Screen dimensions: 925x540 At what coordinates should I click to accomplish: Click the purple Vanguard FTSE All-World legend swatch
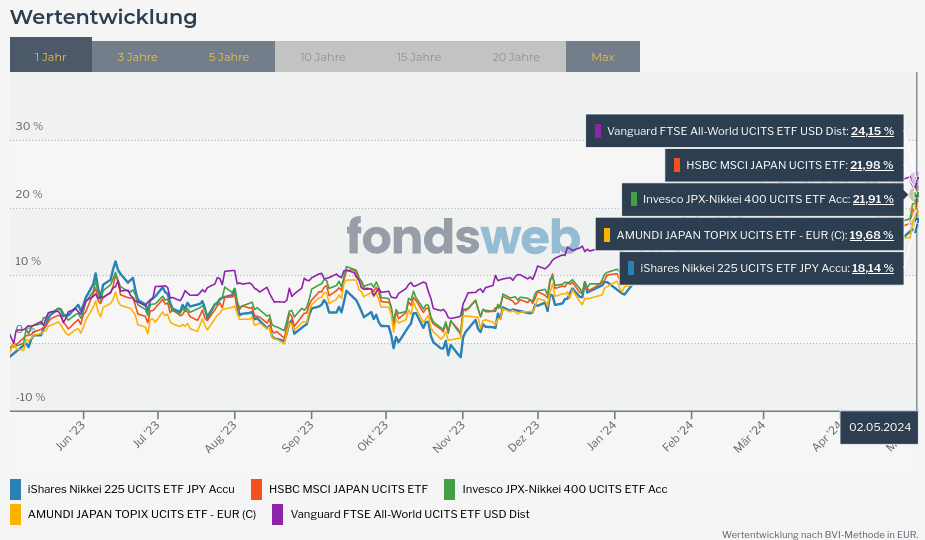coord(278,514)
